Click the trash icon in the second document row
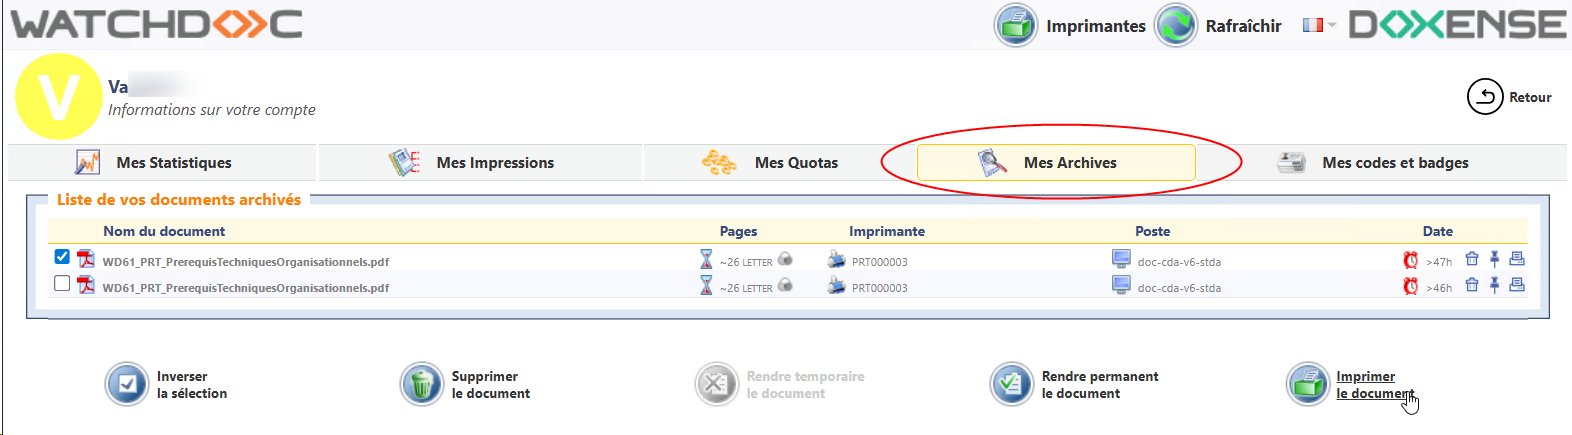This screenshot has width=1572, height=435. click(x=1472, y=285)
